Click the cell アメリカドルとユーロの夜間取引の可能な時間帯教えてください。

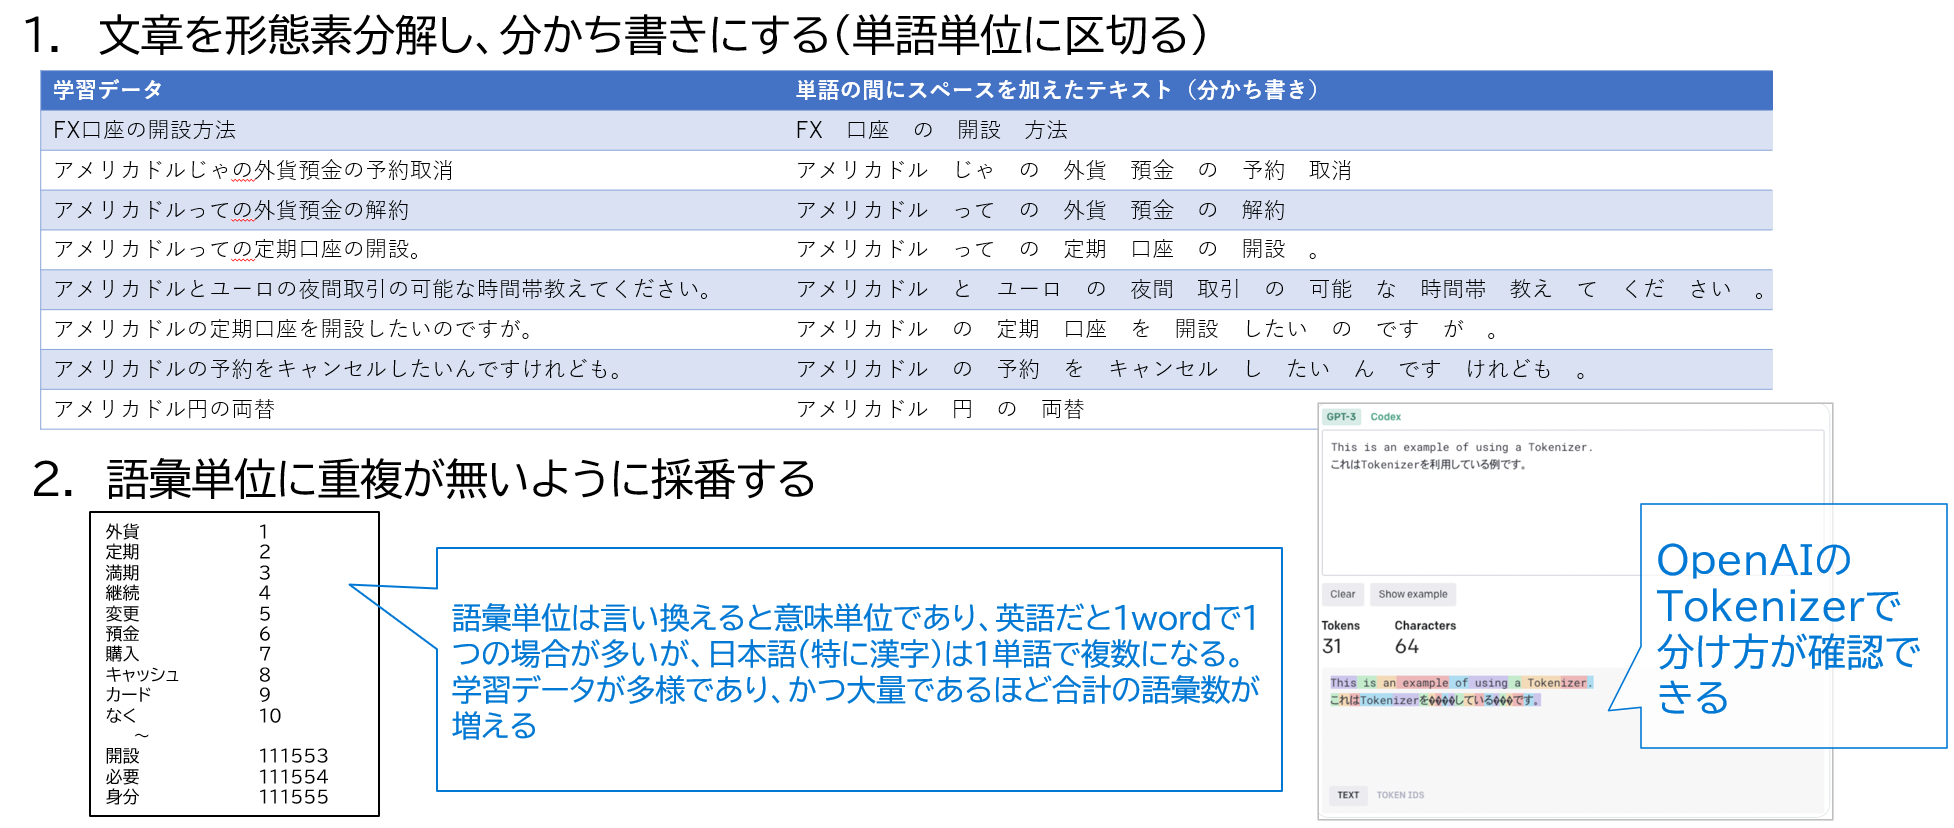(383, 289)
